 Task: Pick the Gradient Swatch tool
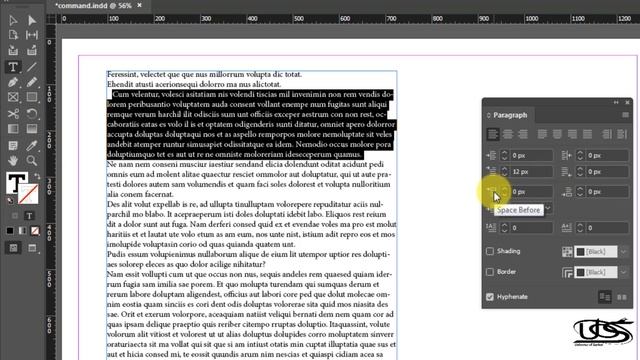tap(13, 129)
